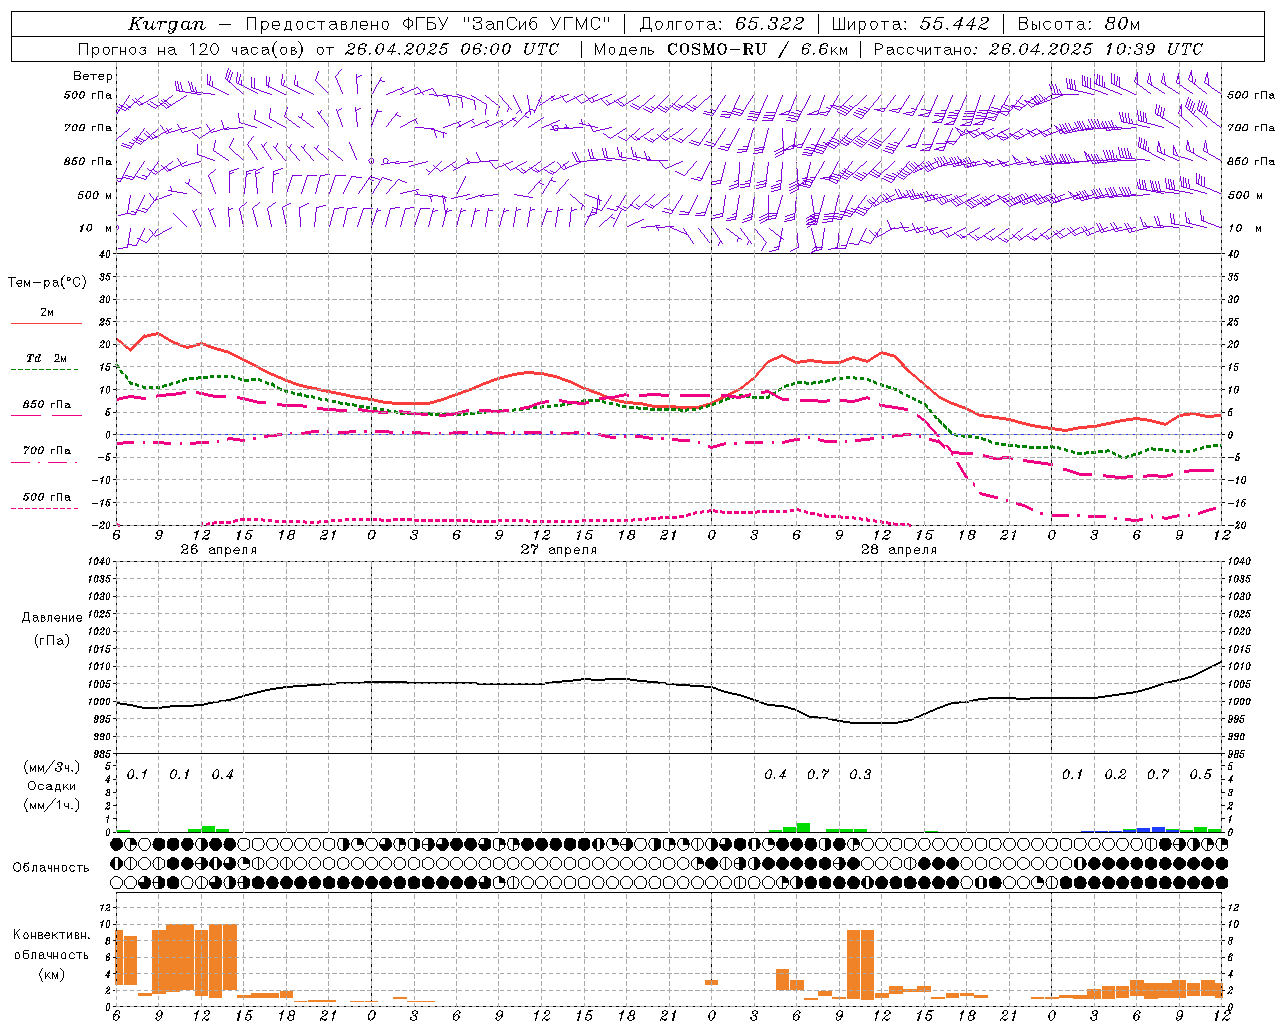
Task: Click the blue precipitation bars near chart end
Action: click(x=1150, y=830)
